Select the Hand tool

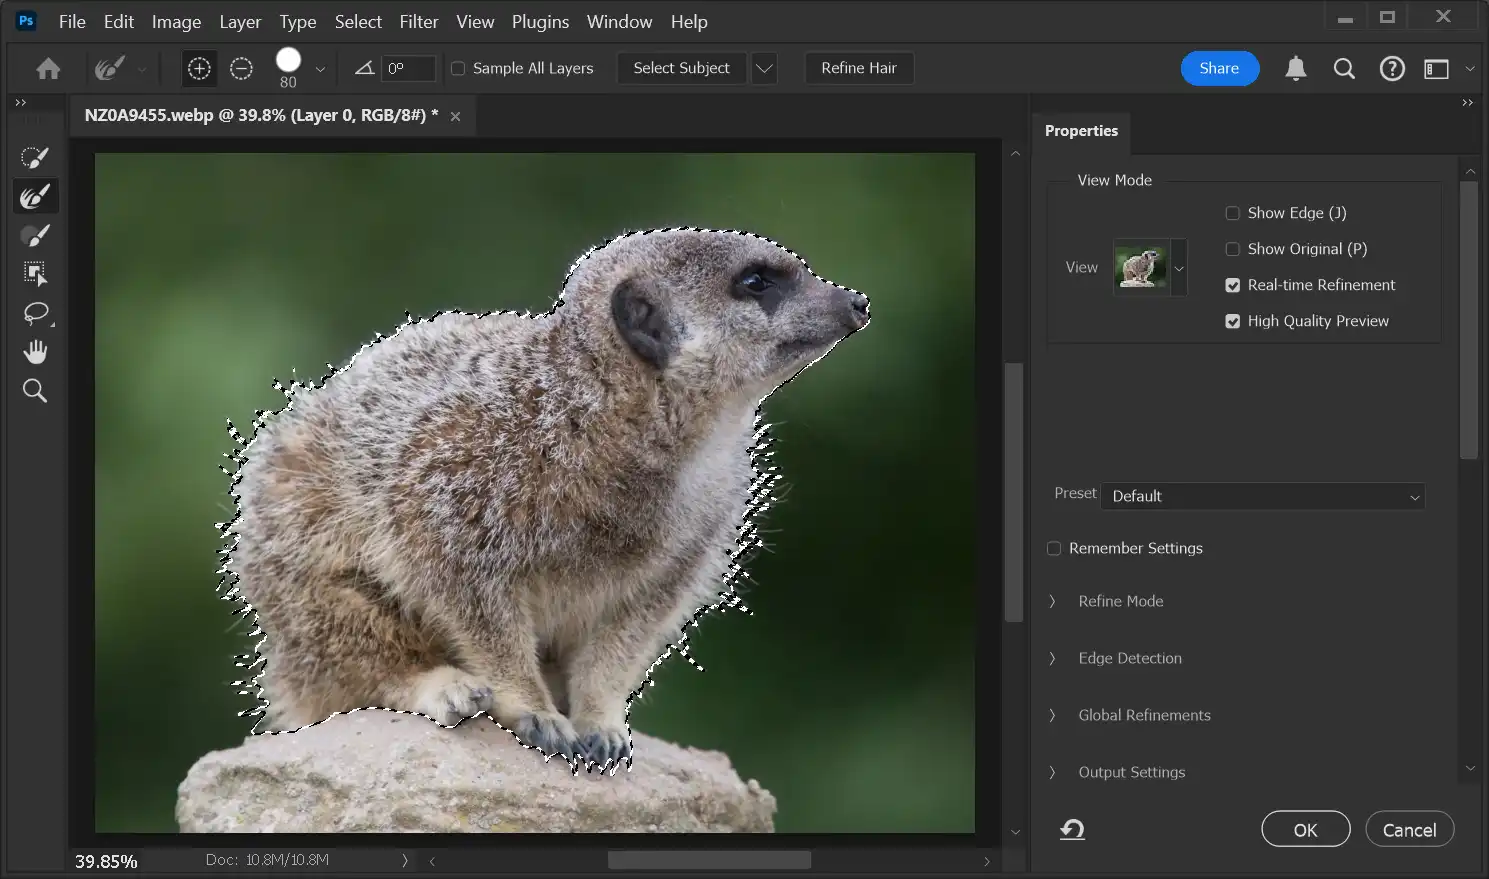(35, 351)
